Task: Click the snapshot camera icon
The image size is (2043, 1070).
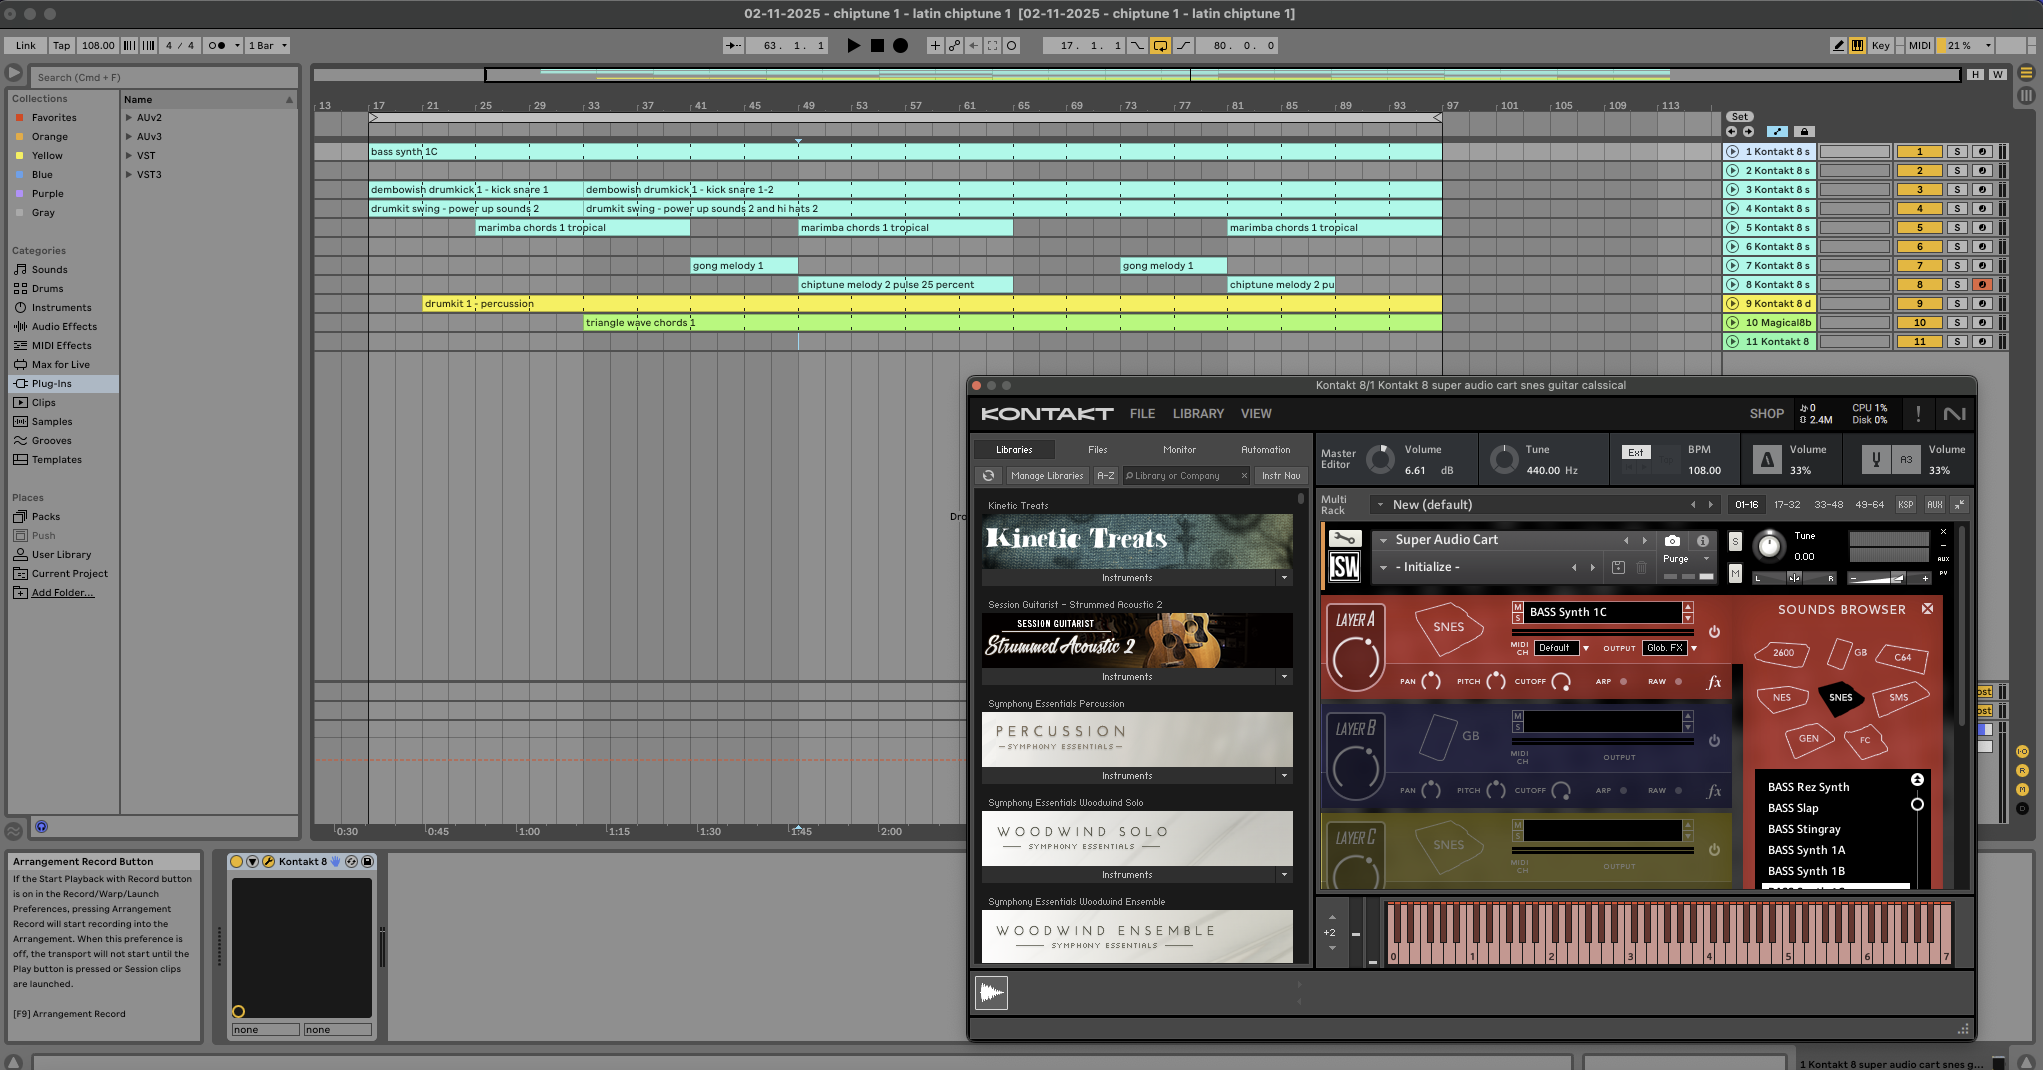Action: point(1672,541)
